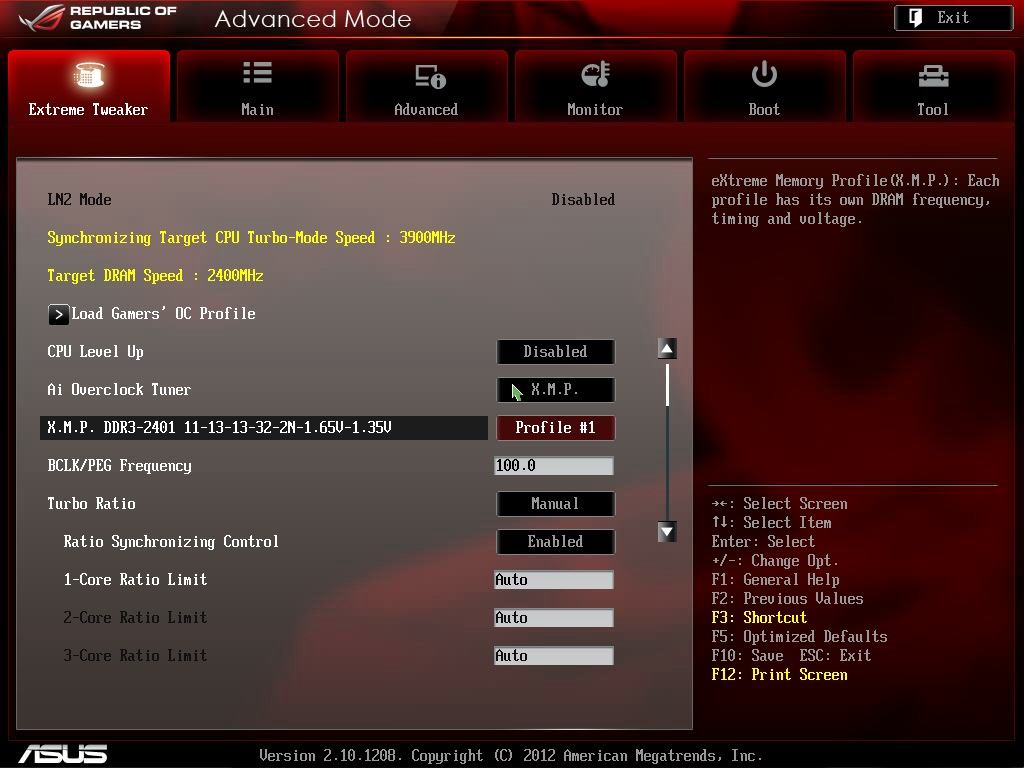The image size is (1024, 768).
Task: Open the CPU Level Up Disabled dropdown
Action: pyautogui.click(x=555, y=351)
